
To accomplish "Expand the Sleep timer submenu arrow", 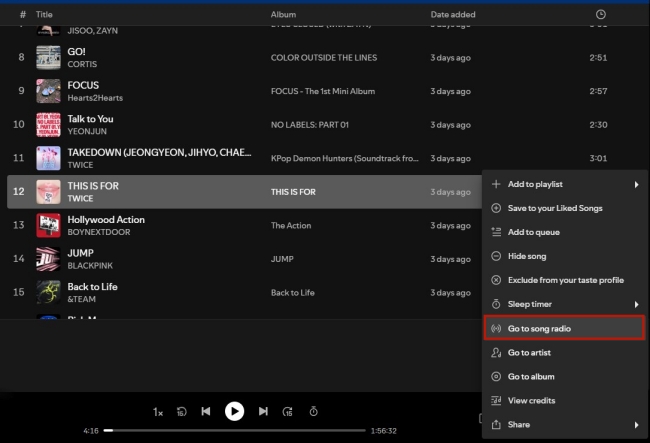I will point(636,305).
